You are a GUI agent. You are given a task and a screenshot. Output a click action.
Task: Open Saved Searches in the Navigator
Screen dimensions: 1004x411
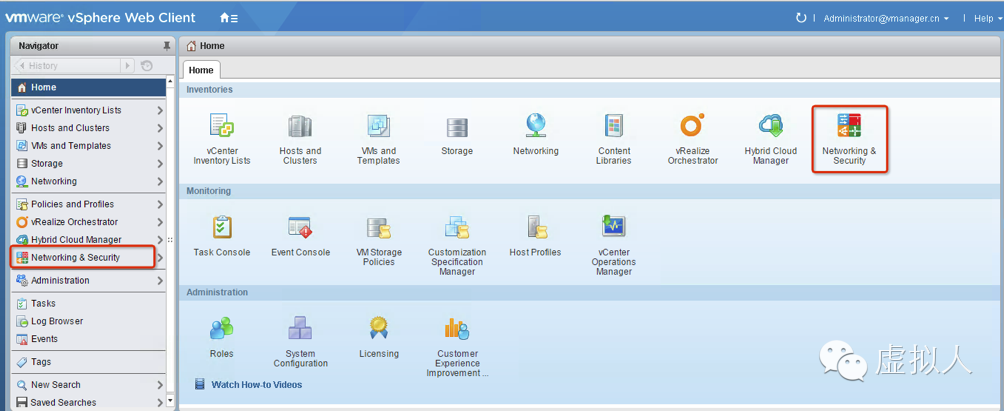coord(88,403)
